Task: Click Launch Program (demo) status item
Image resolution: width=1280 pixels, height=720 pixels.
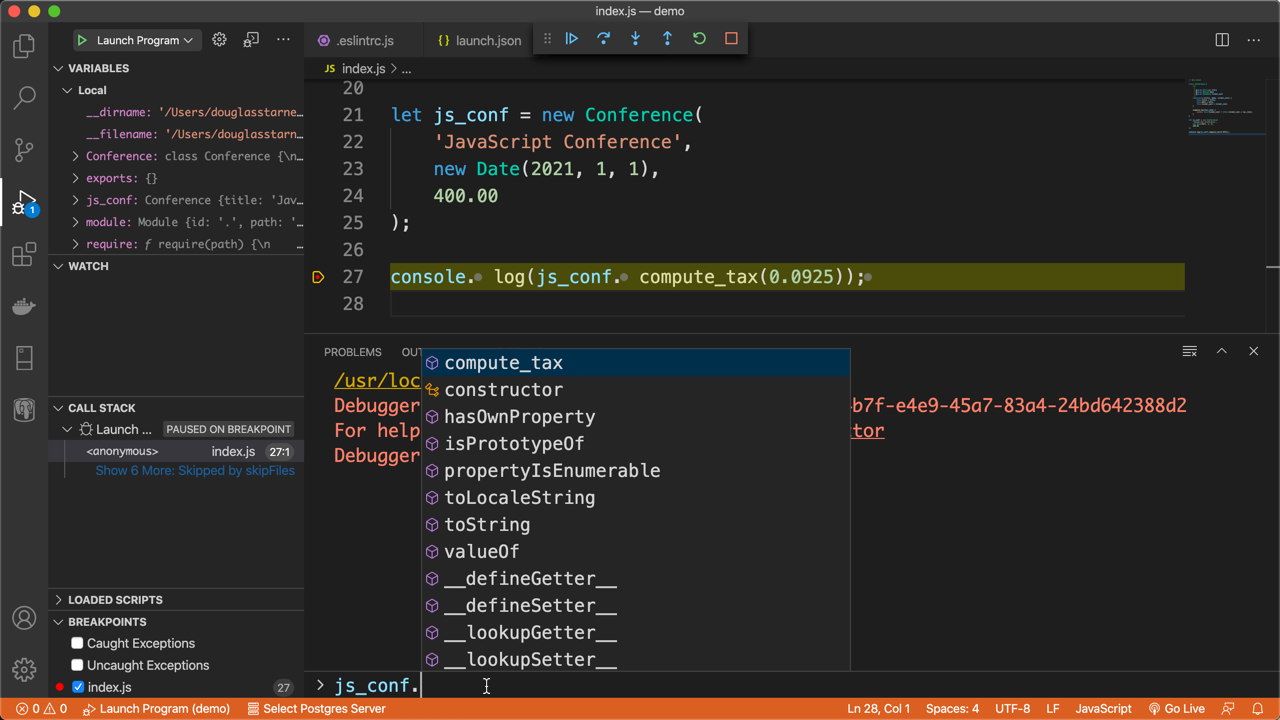Action: 157,709
